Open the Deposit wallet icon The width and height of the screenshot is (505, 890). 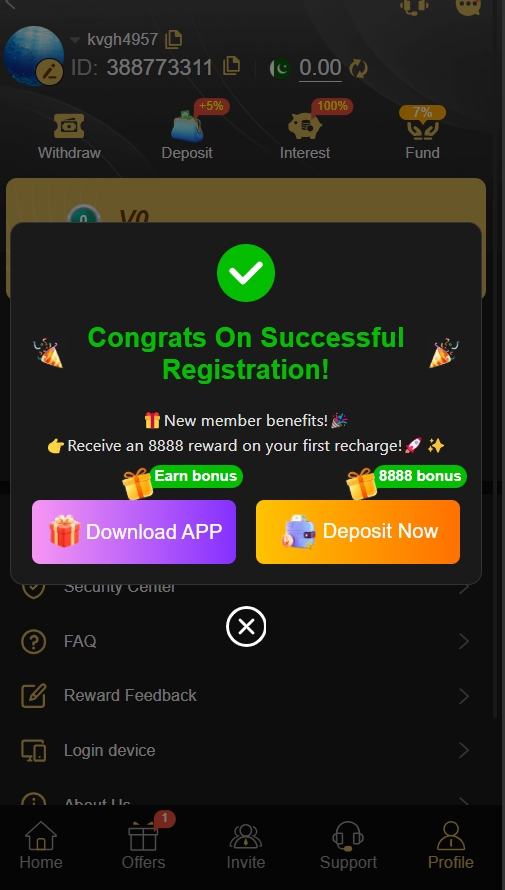(x=187, y=126)
